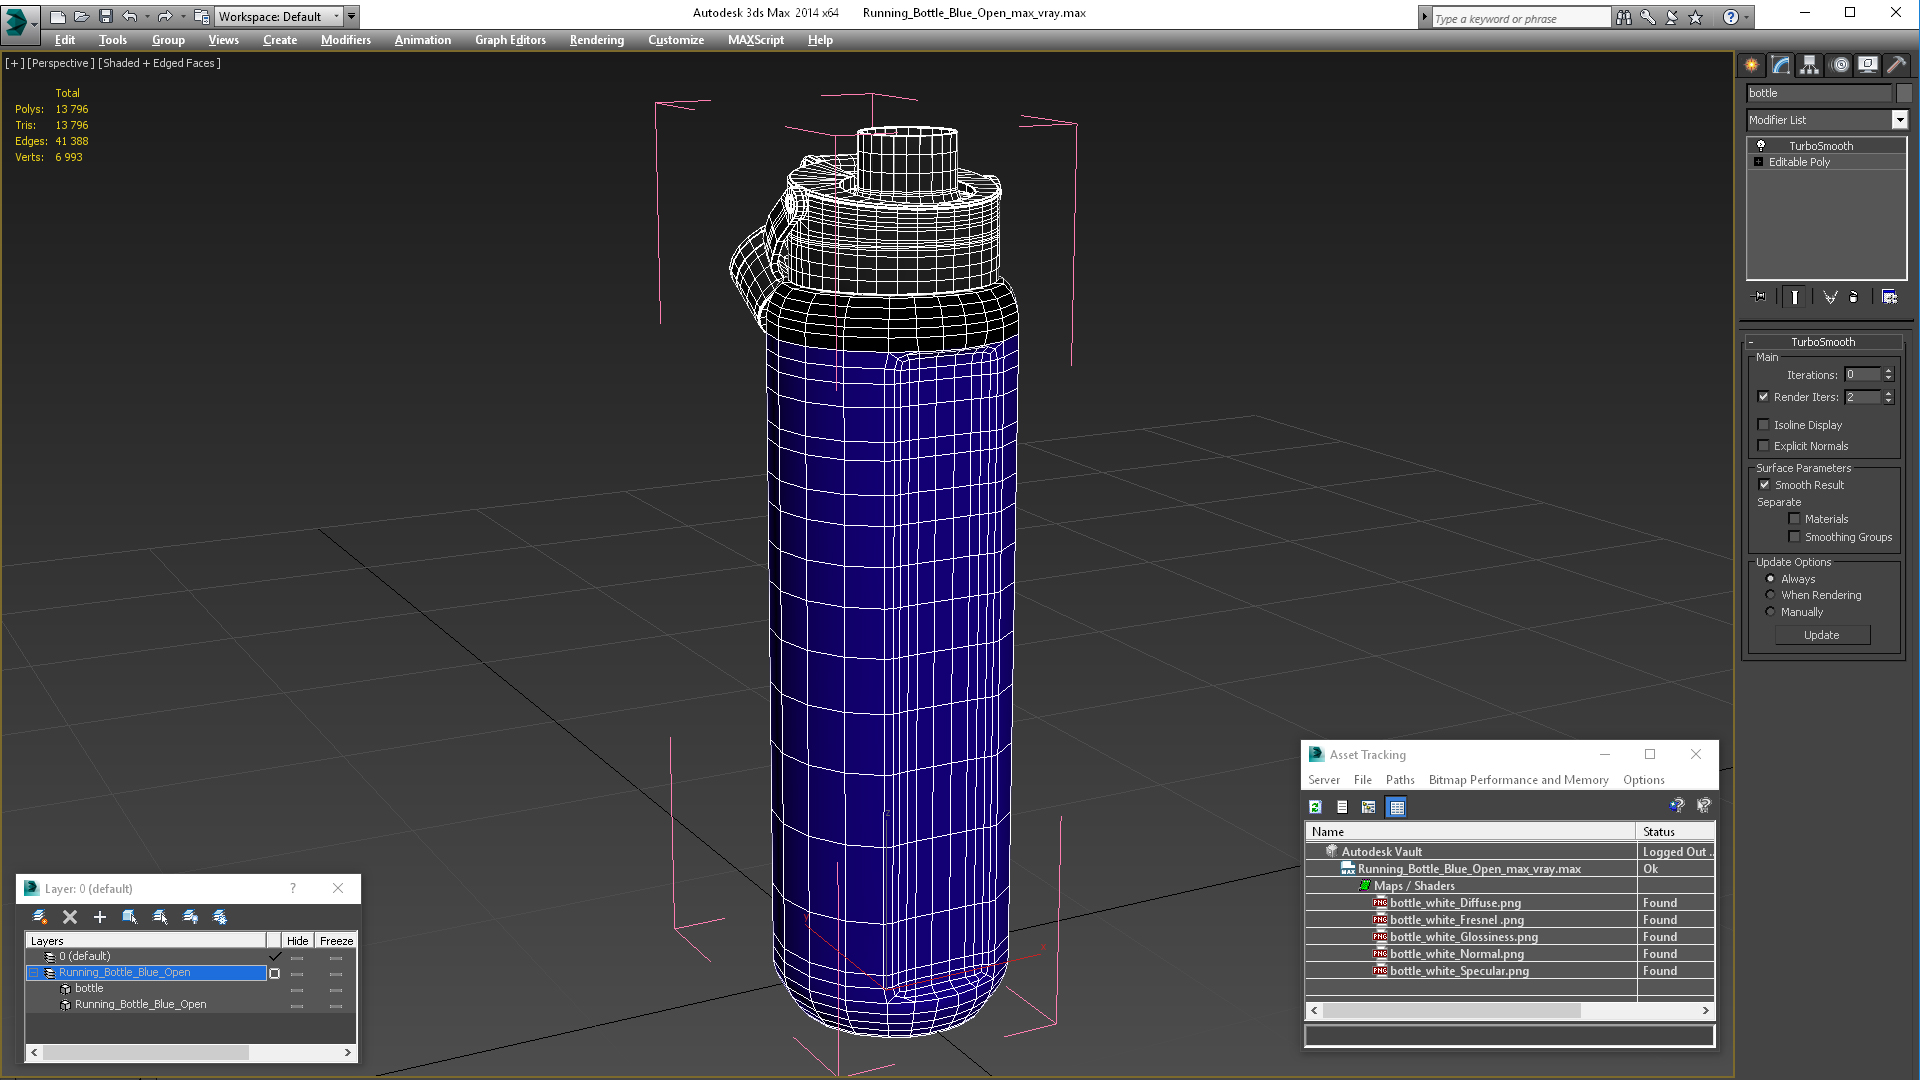Open Paths menu in Asset Tracking
Screen dimensions: 1920x1080
(x=1400, y=780)
